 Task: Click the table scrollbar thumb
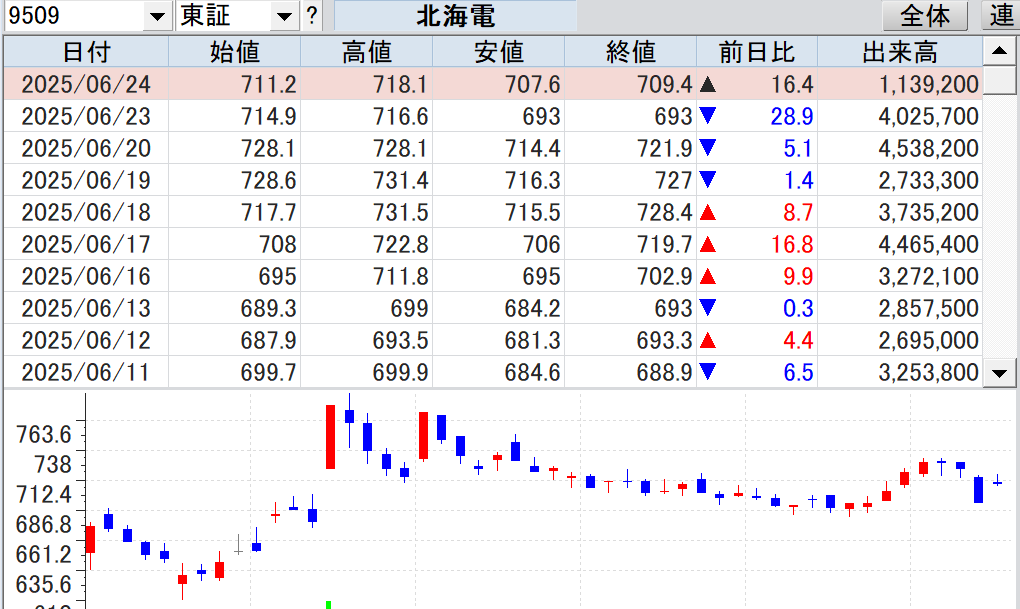(x=1000, y=80)
